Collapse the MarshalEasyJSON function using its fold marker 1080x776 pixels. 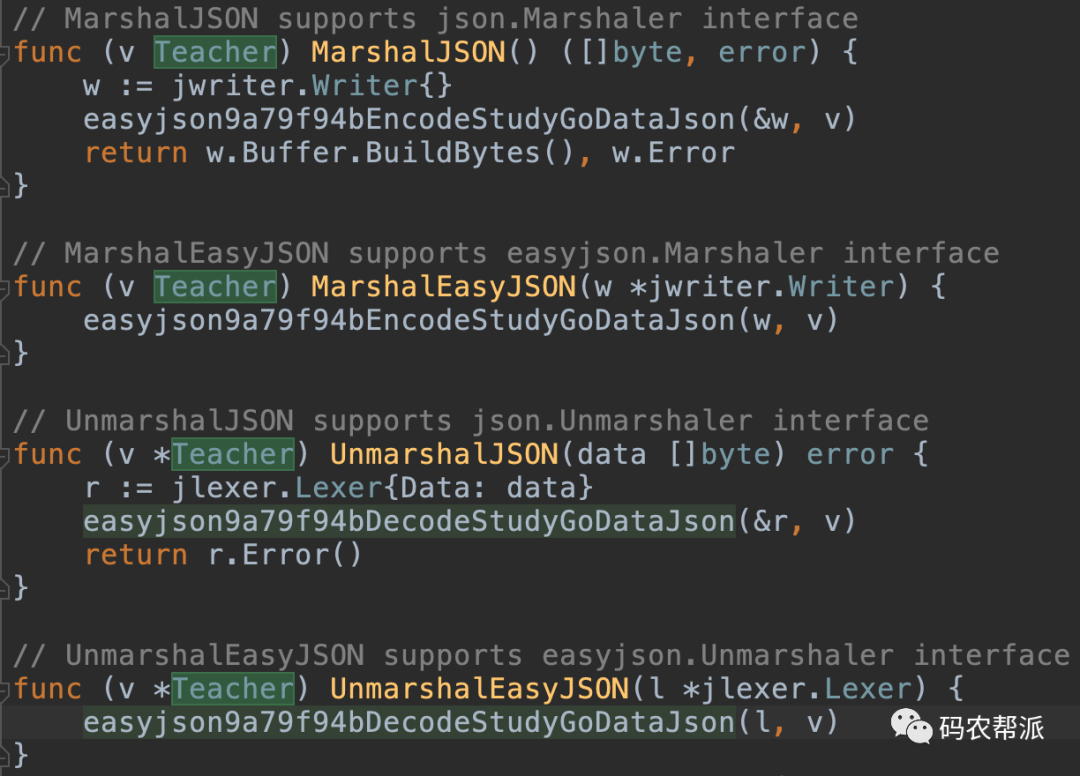point(3,289)
